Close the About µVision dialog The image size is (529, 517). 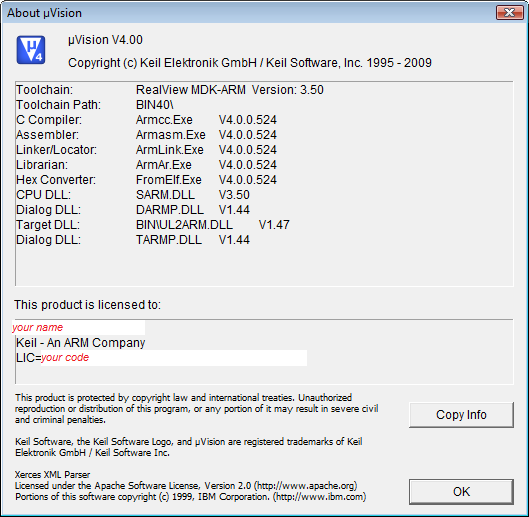point(509,13)
